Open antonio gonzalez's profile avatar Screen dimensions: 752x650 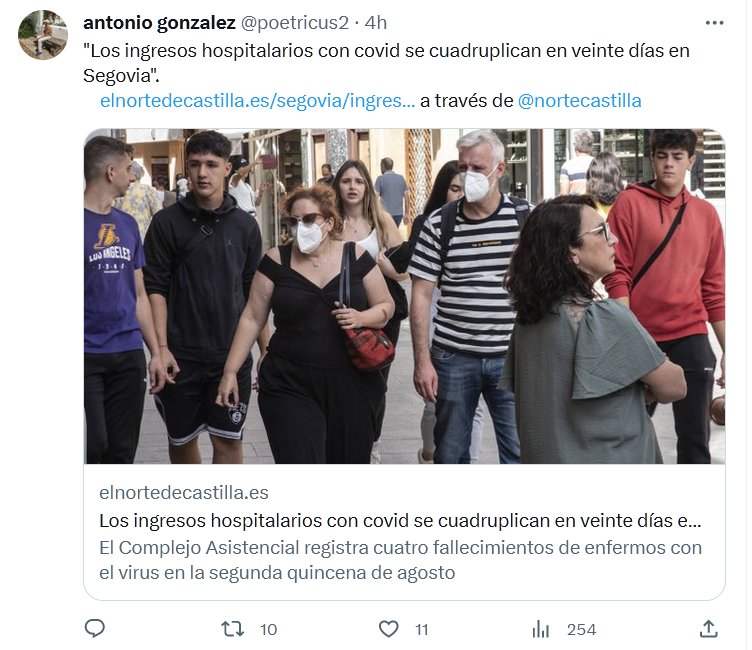click(43, 35)
